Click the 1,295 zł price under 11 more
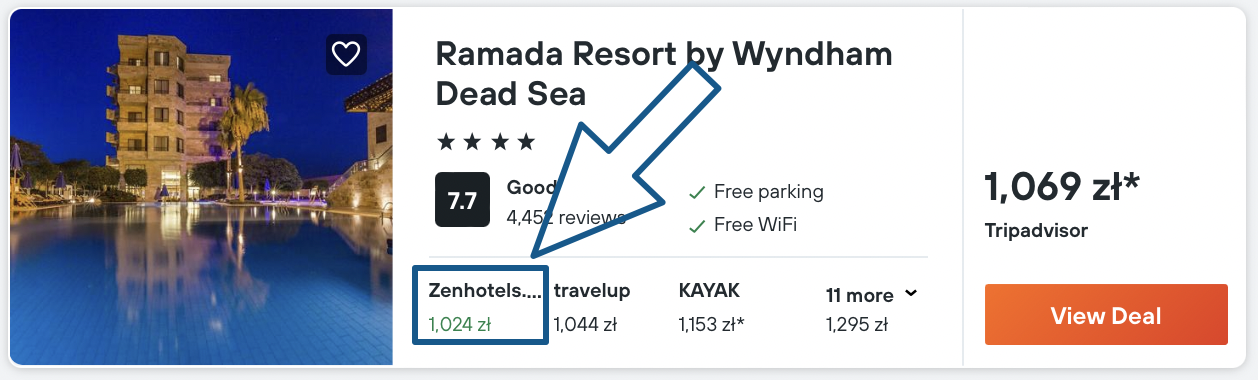 click(857, 324)
